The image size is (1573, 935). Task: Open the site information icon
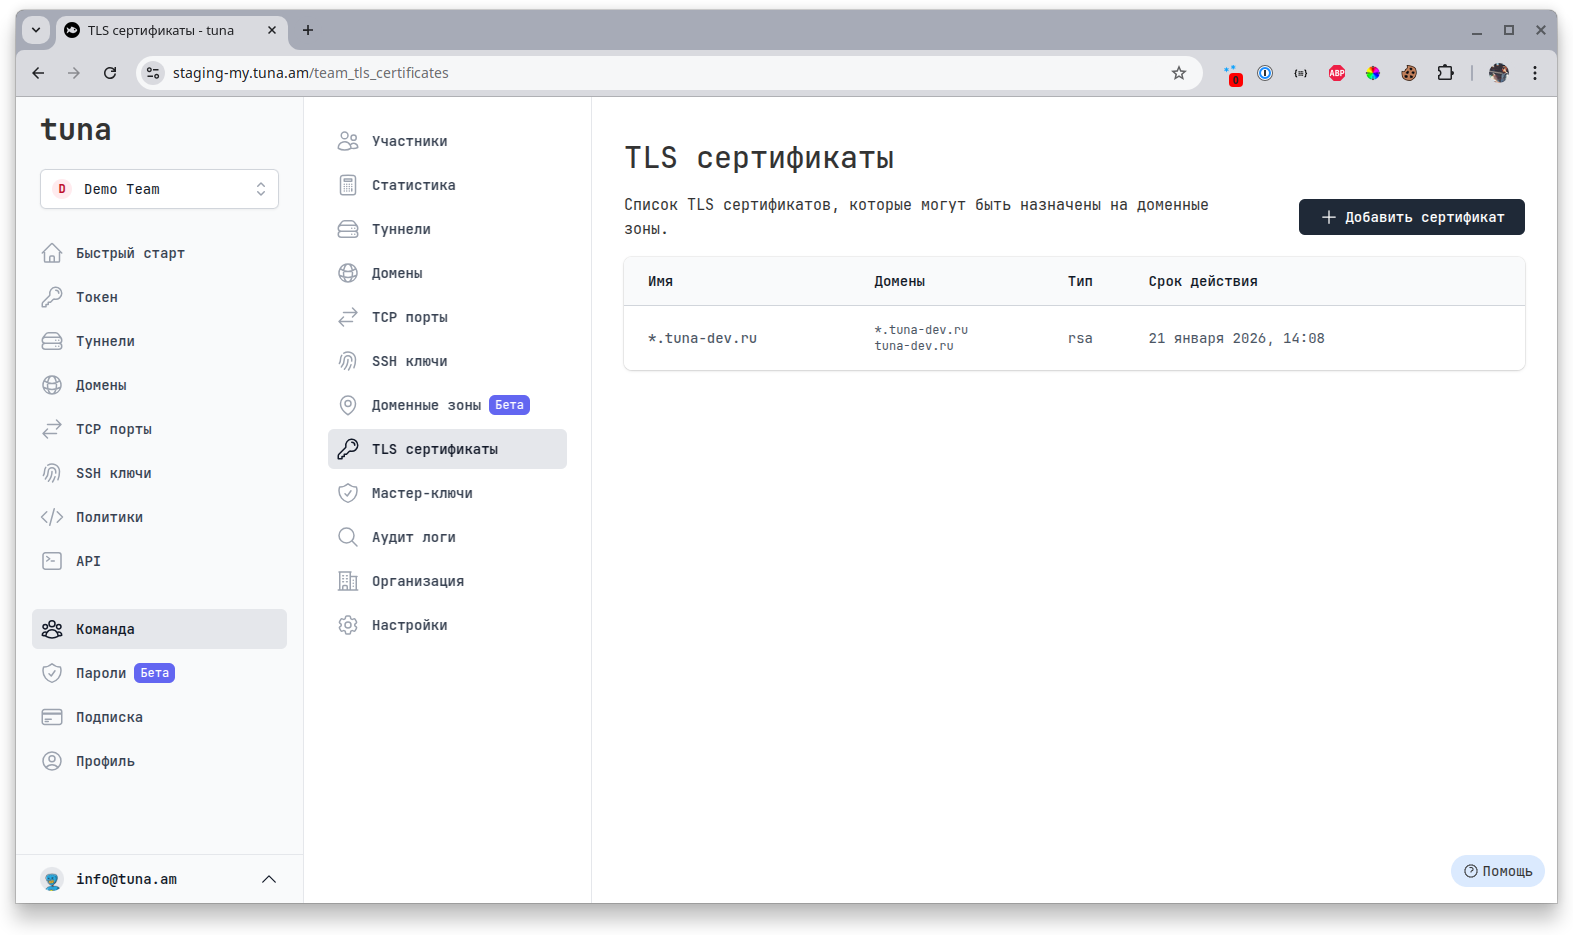[x=153, y=73]
